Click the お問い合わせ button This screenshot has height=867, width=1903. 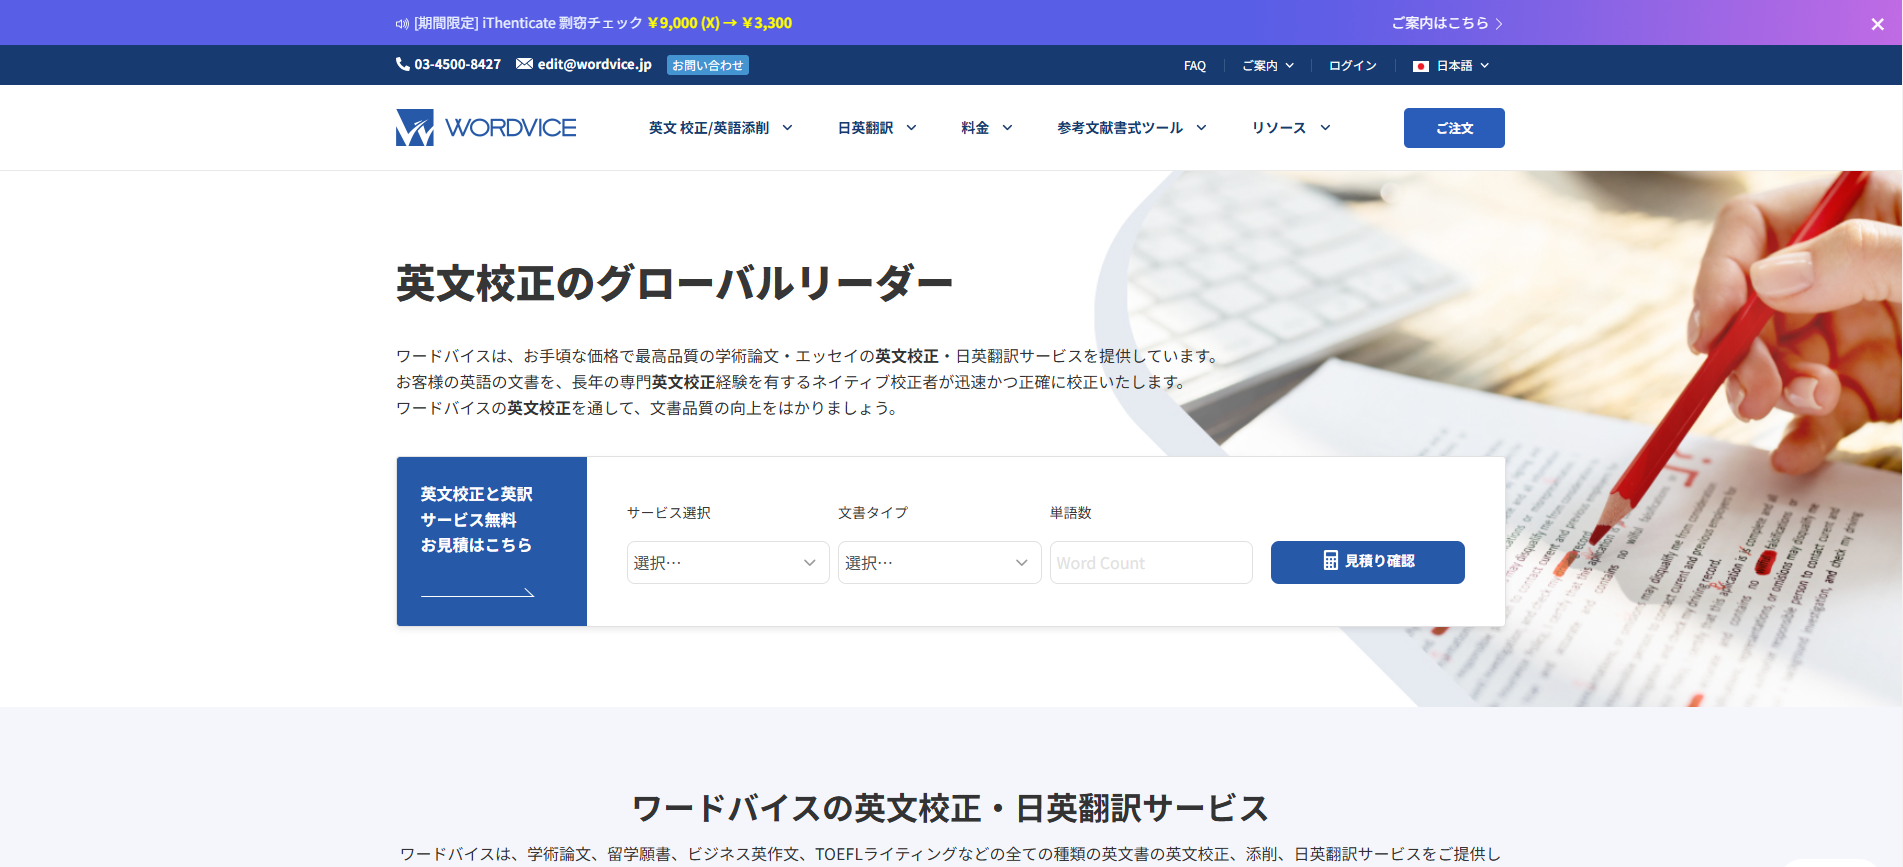(707, 65)
